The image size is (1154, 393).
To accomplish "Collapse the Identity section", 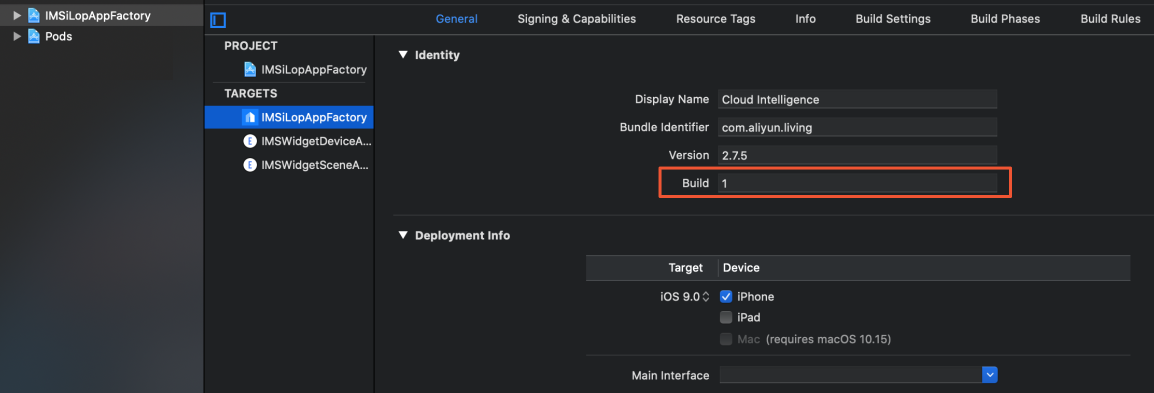I will pyautogui.click(x=403, y=54).
